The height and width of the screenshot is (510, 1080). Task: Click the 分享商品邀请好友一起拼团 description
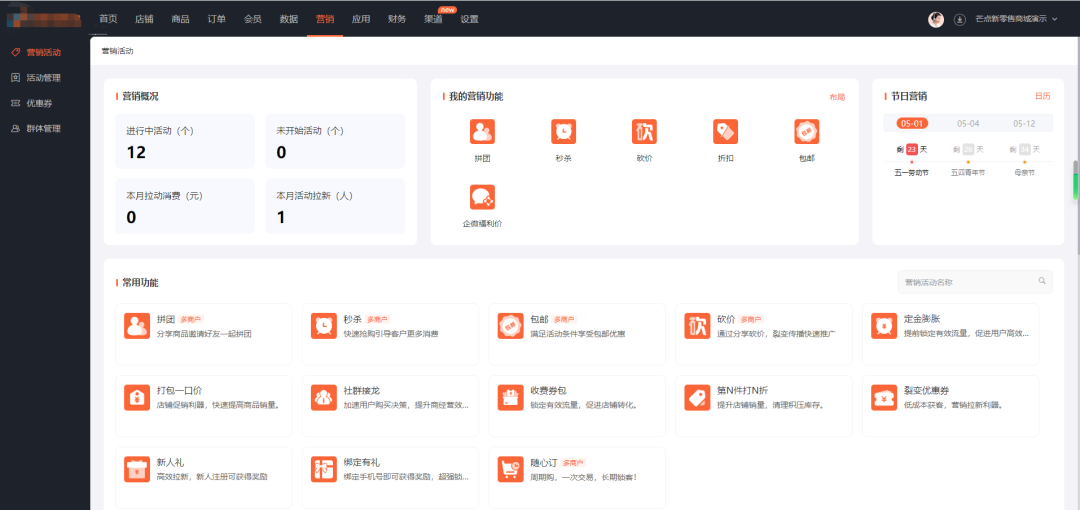coord(204,334)
